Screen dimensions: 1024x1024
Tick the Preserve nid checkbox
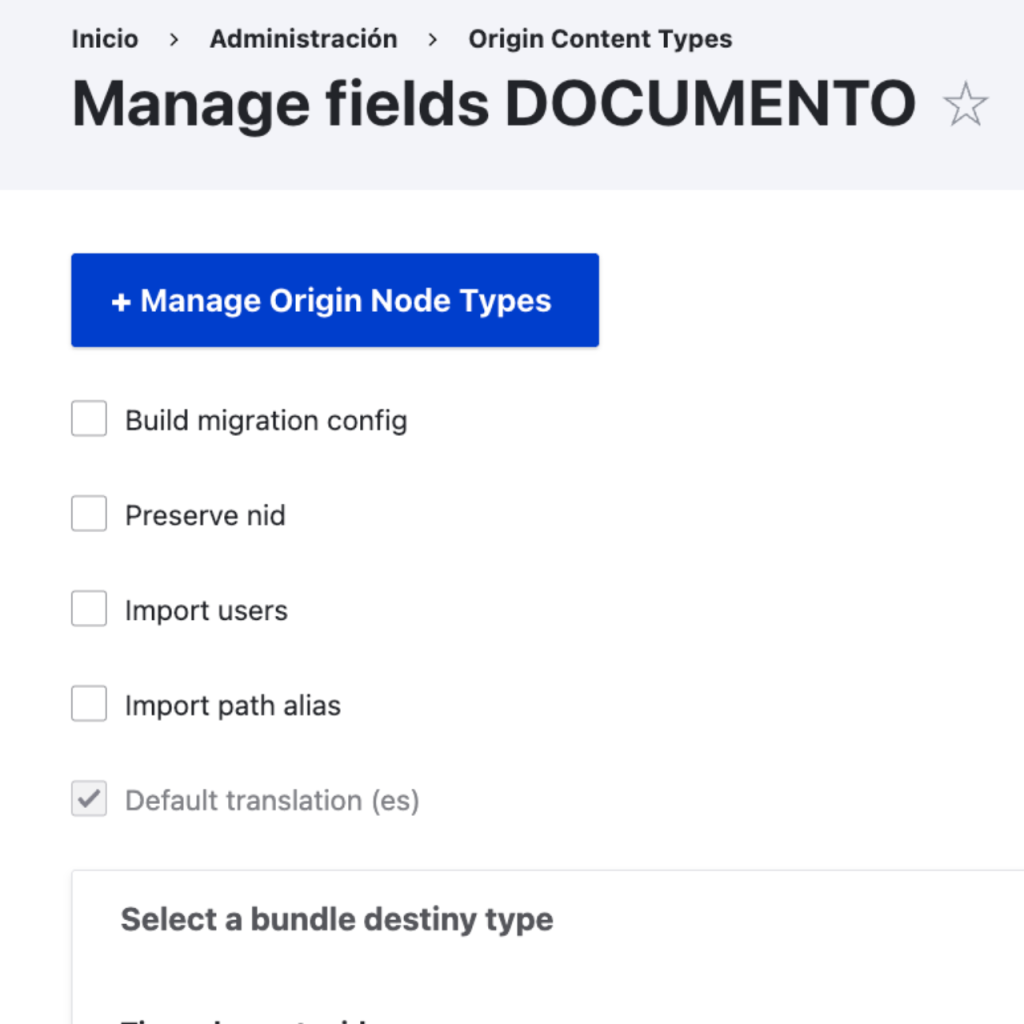tap(89, 515)
